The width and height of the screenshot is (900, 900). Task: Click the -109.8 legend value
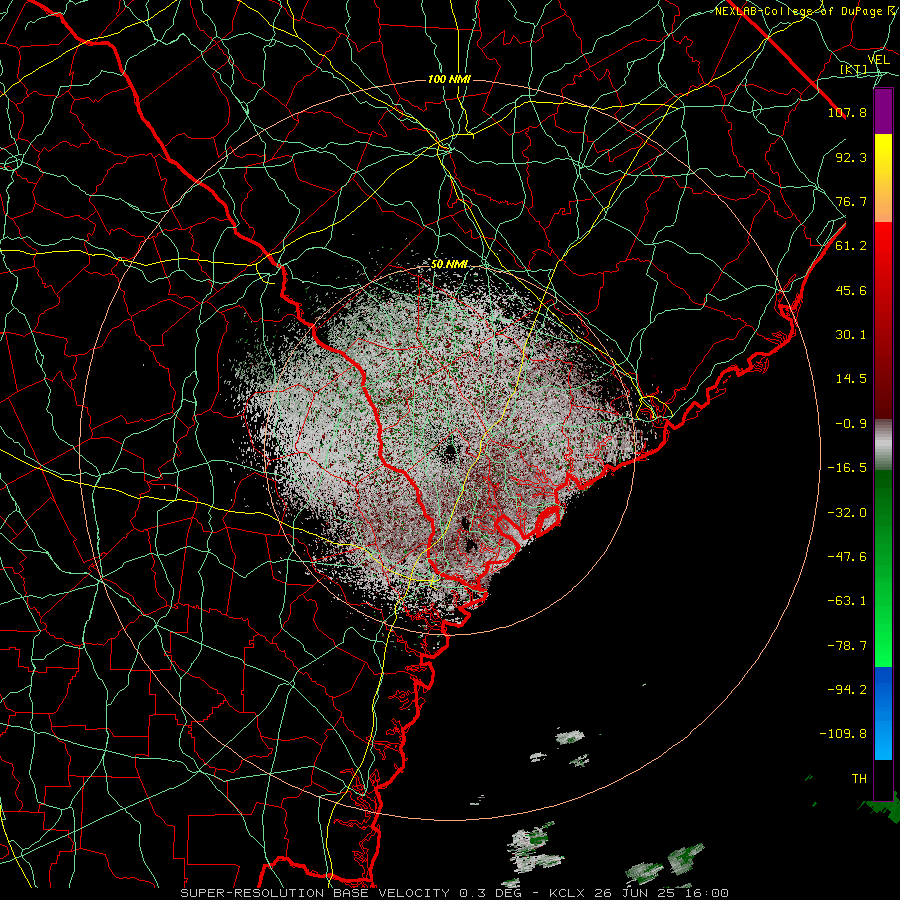tap(843, 734)
